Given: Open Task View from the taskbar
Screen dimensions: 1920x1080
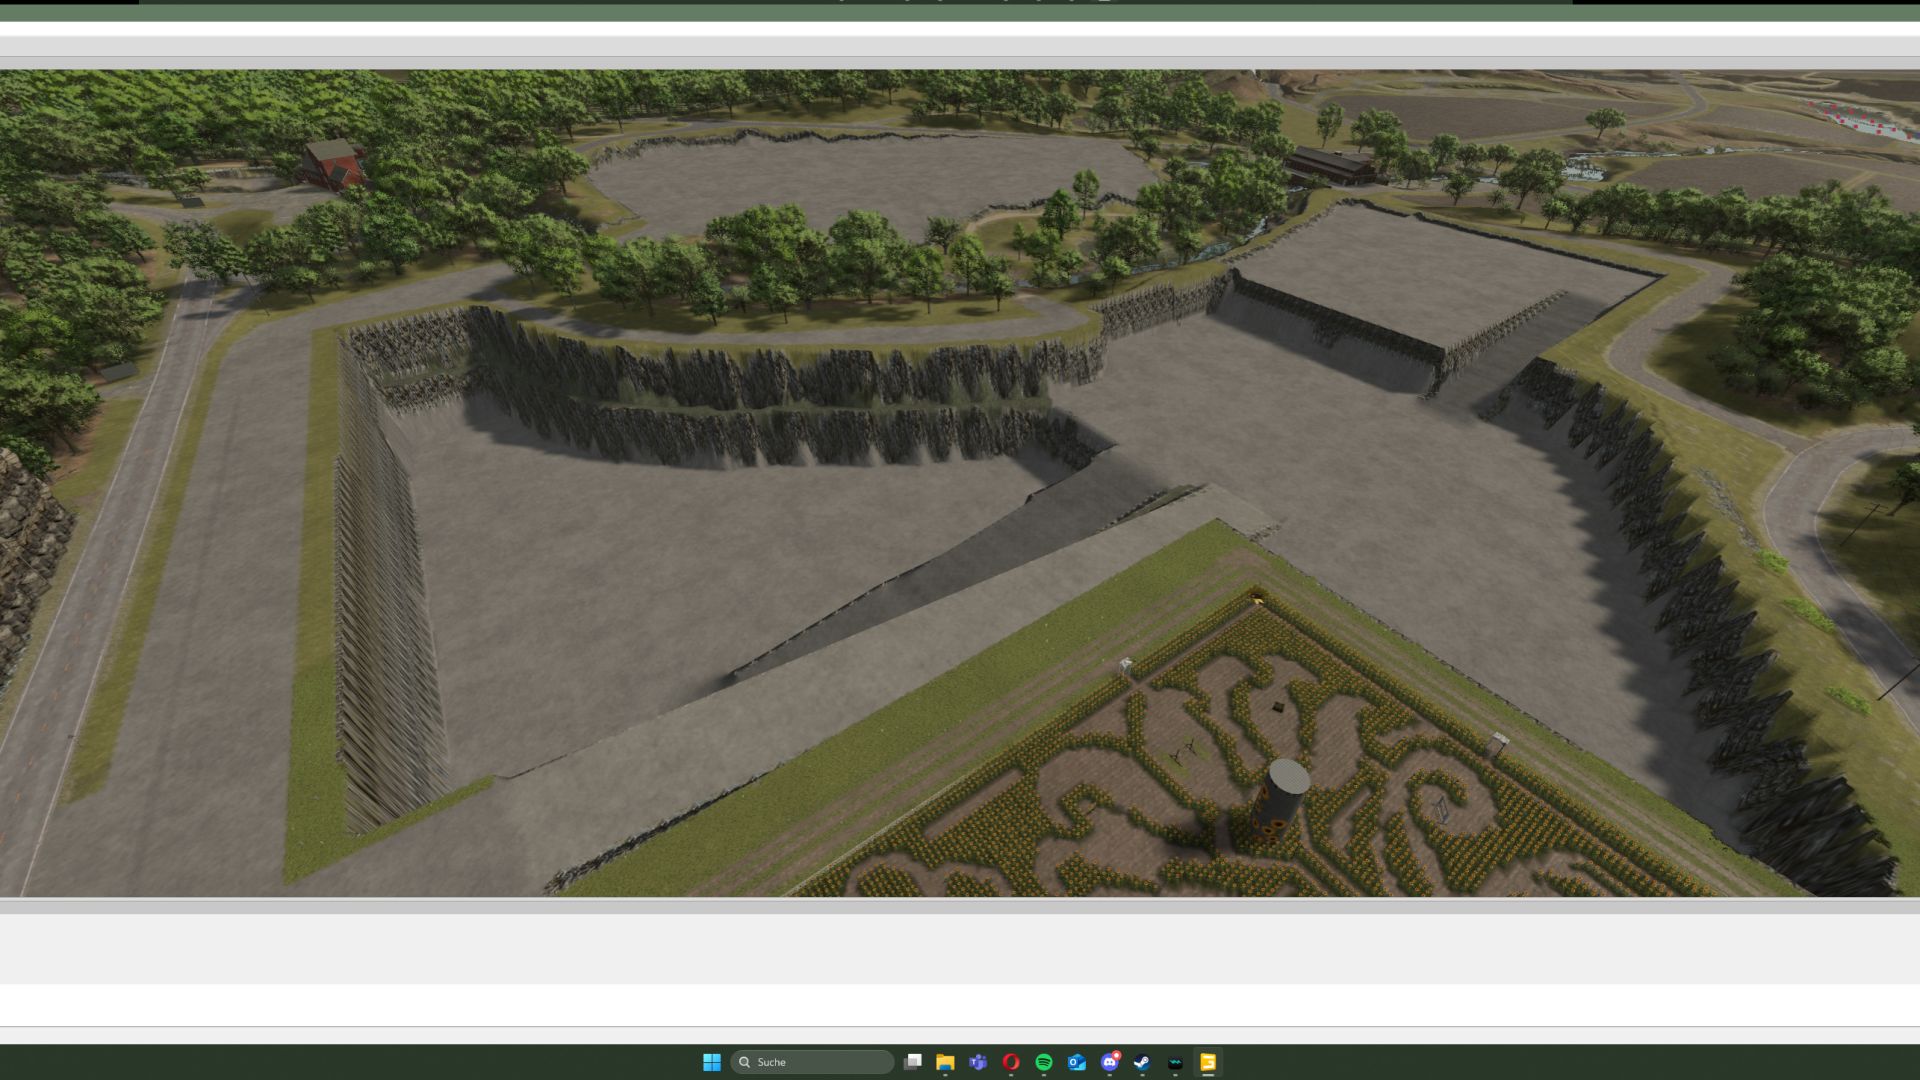Looking at the screenshot, I should [x=912, y=1062].
